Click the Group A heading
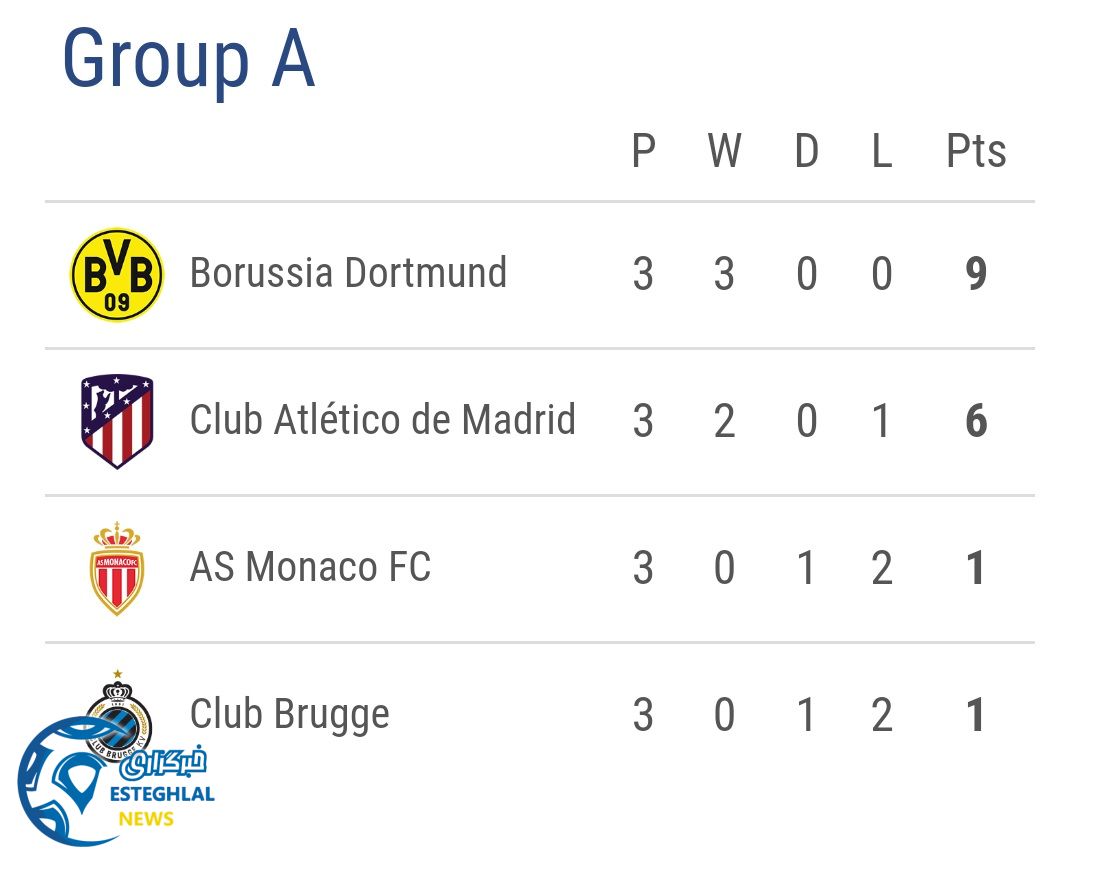 coord(188,59)
